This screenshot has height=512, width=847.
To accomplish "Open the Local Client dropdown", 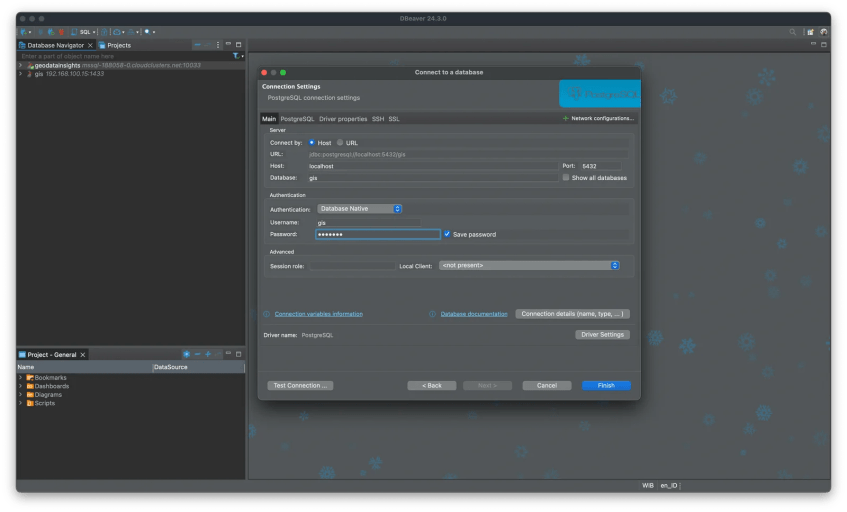I will (x=529, y=265).
